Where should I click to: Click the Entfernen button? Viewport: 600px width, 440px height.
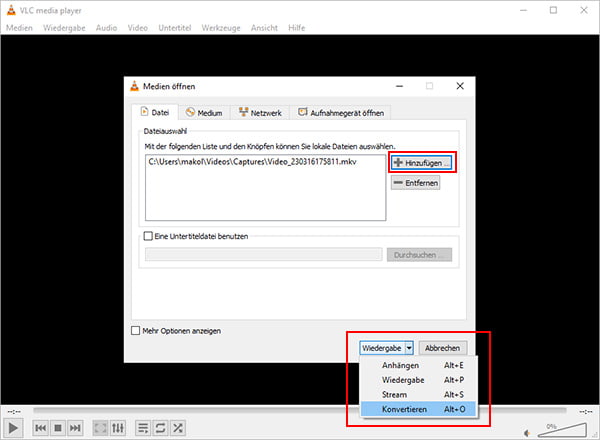416,183
